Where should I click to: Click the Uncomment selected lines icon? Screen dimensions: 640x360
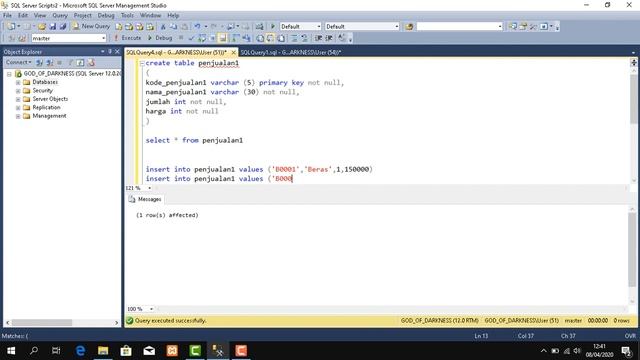[x=304, y=38]
